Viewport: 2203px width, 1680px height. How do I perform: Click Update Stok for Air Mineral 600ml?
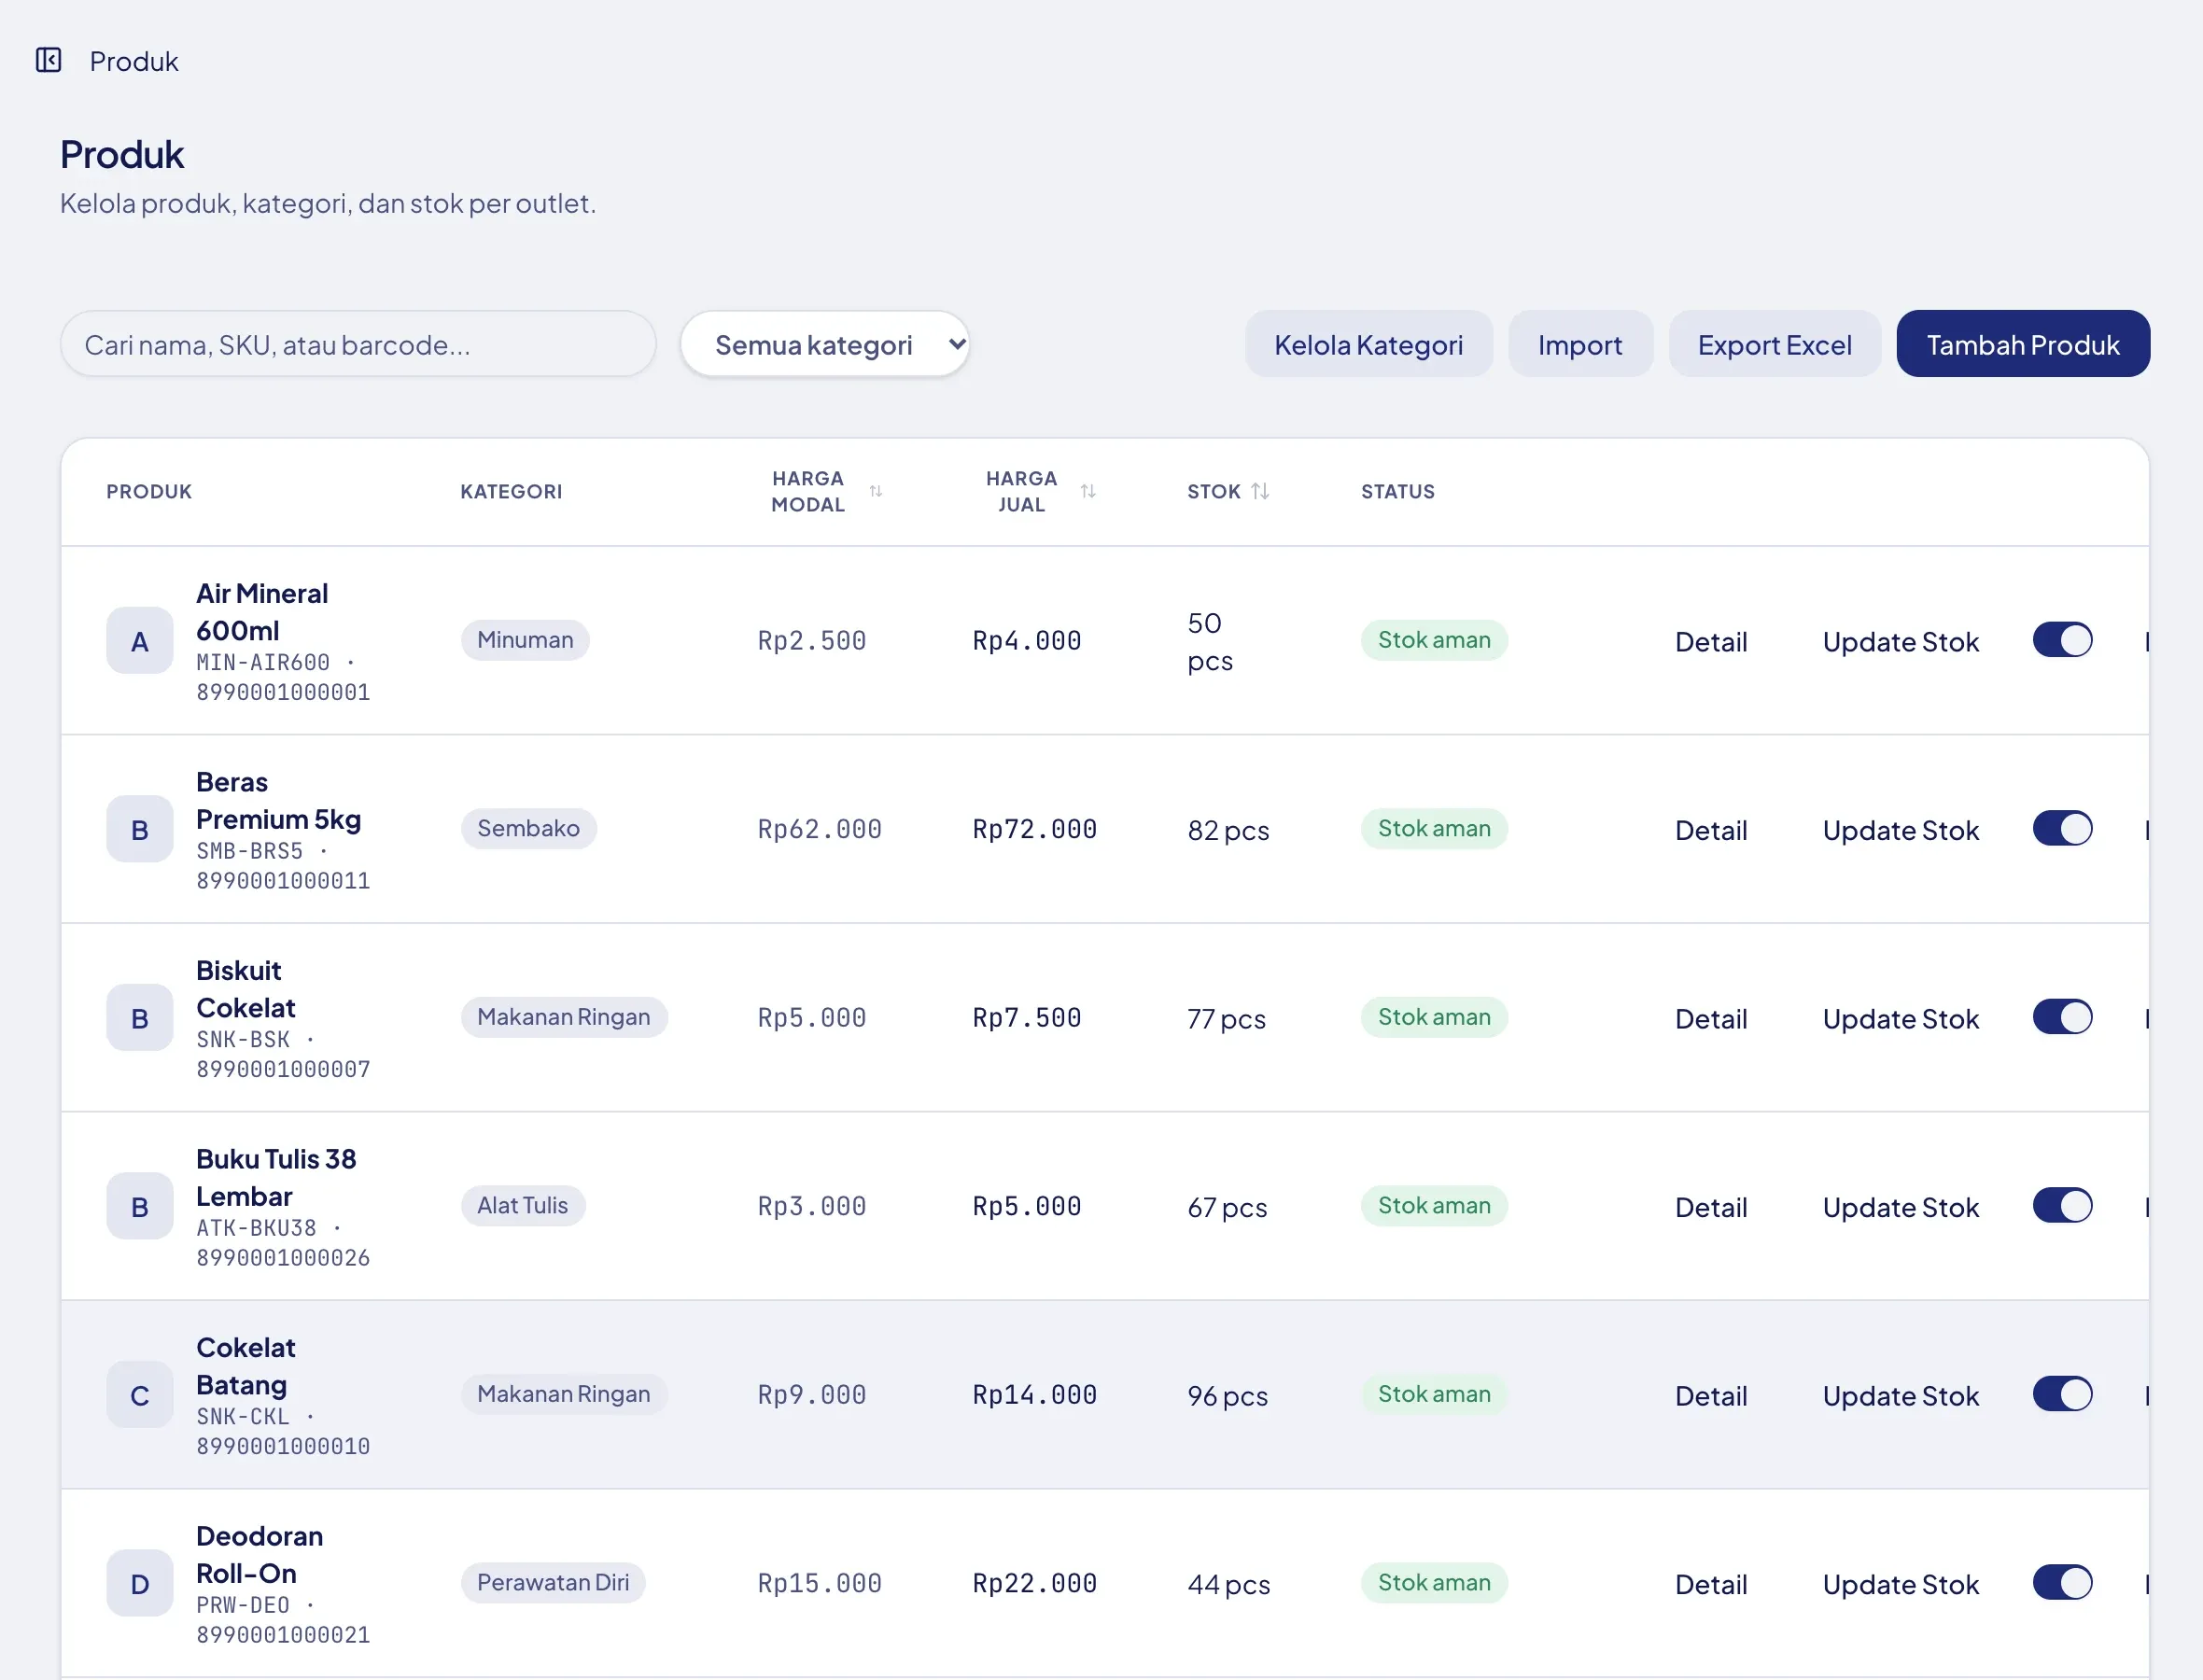point(1900,641)
